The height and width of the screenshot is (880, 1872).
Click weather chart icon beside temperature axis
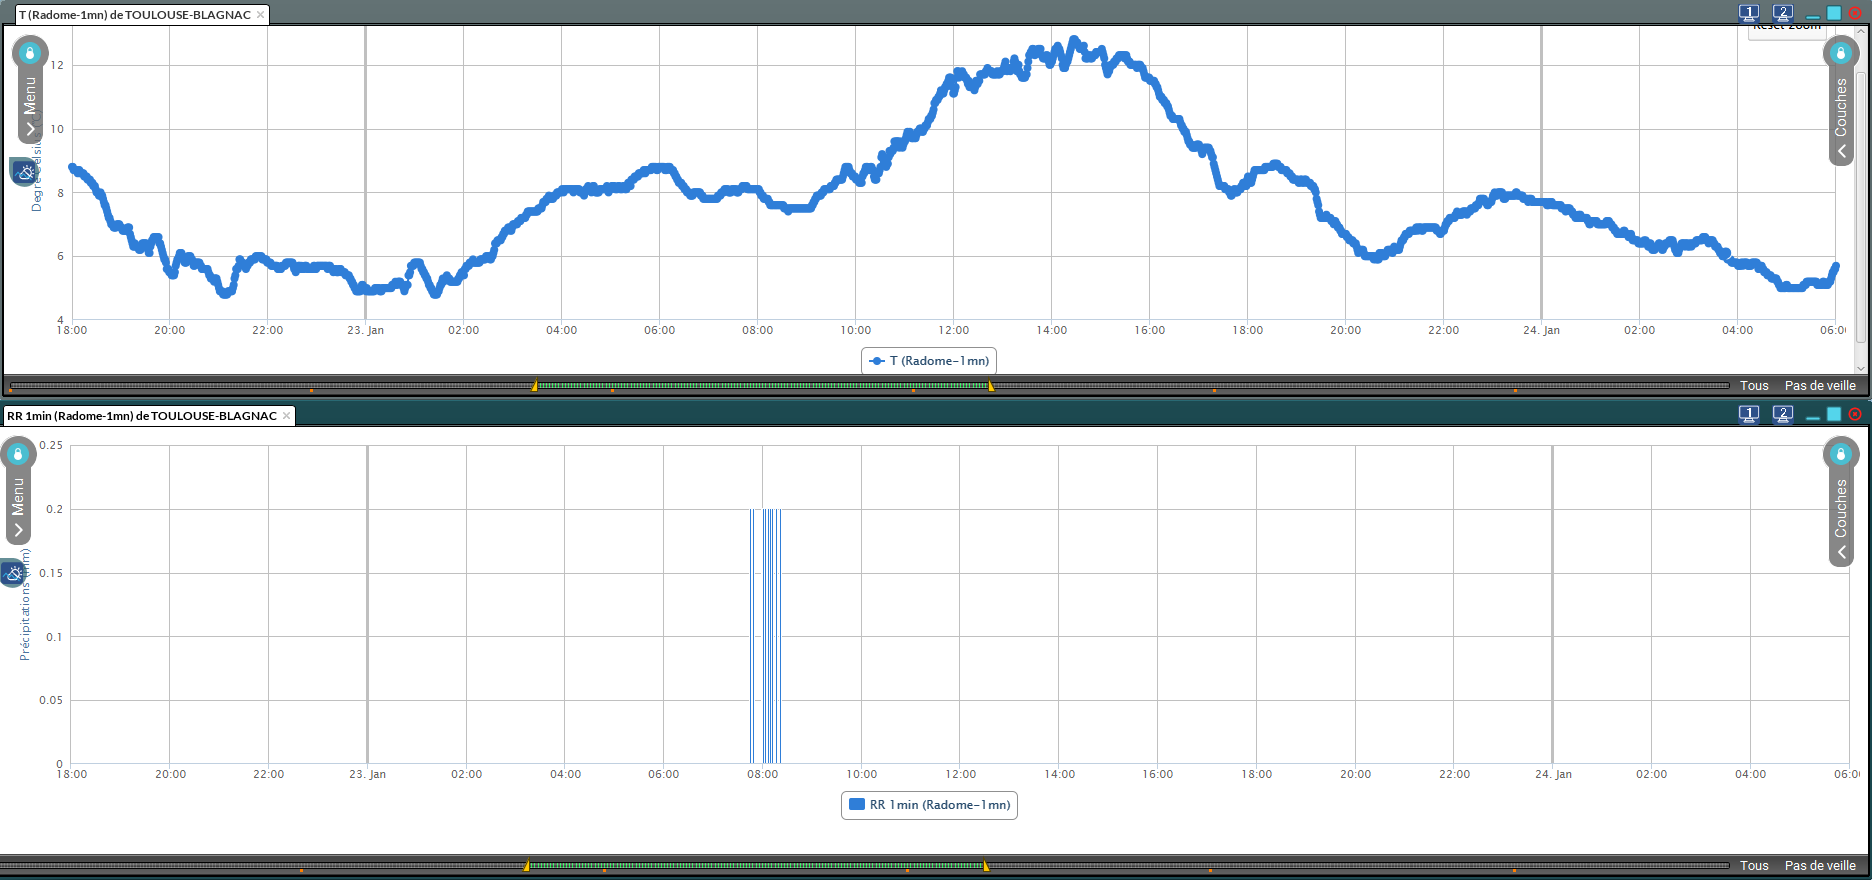[x=24, y=172]
